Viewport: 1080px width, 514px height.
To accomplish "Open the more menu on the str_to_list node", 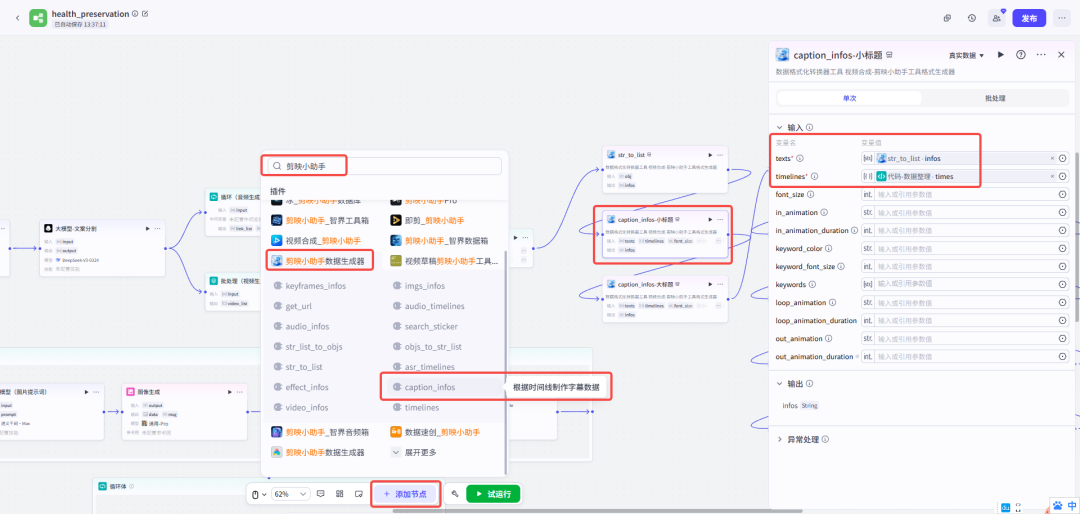I will 720,154.
